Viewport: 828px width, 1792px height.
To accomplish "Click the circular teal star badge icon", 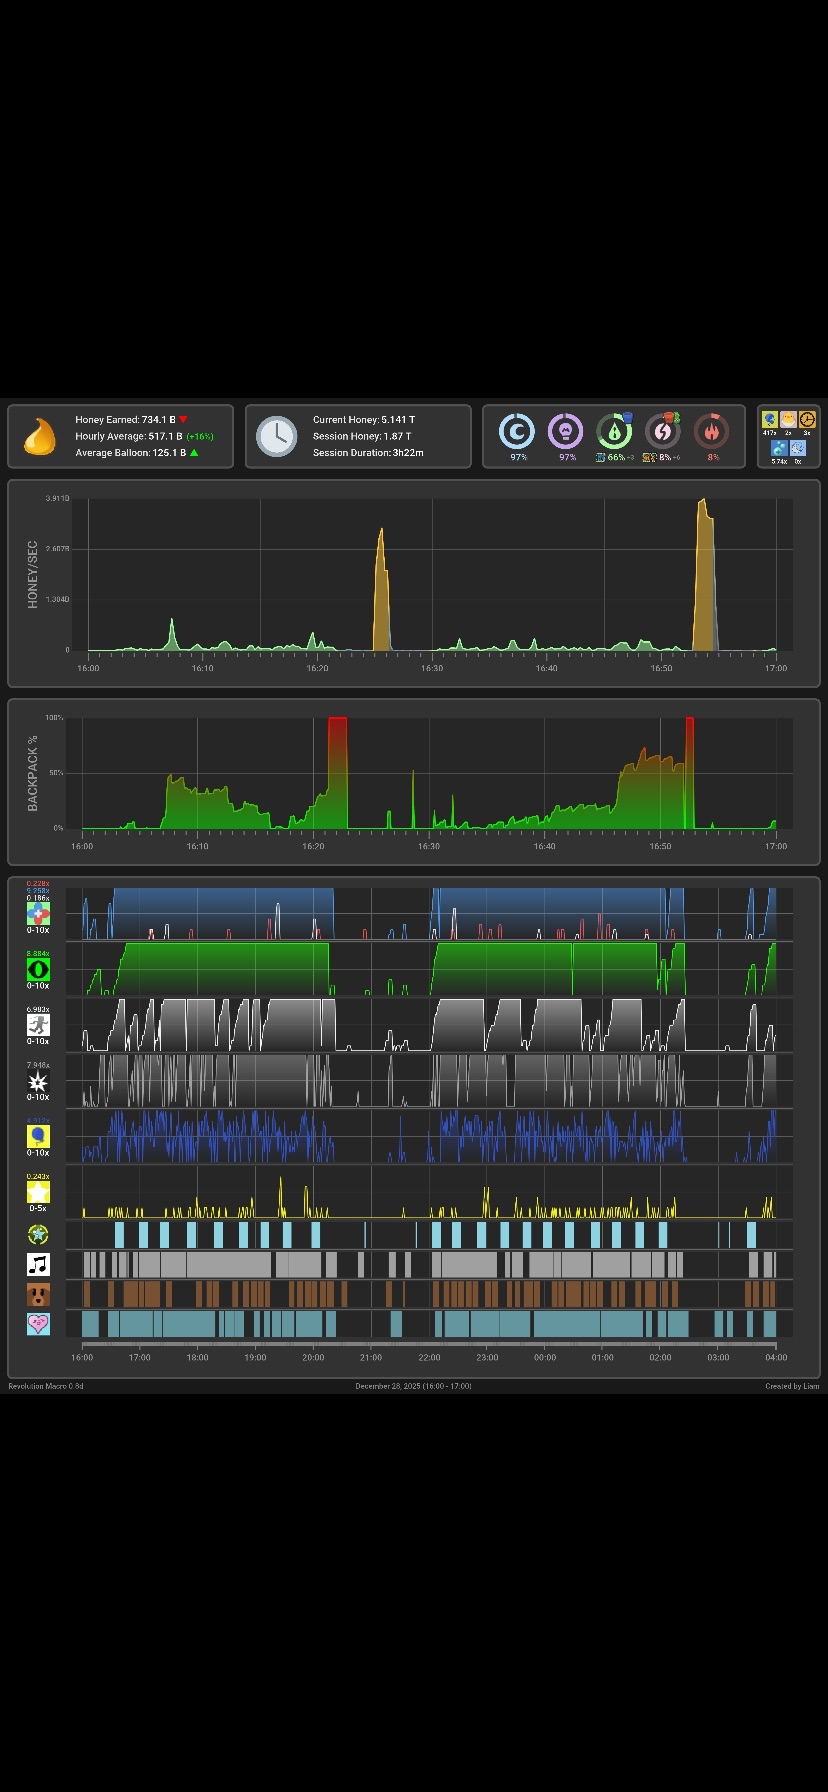I will (38, 1235).
